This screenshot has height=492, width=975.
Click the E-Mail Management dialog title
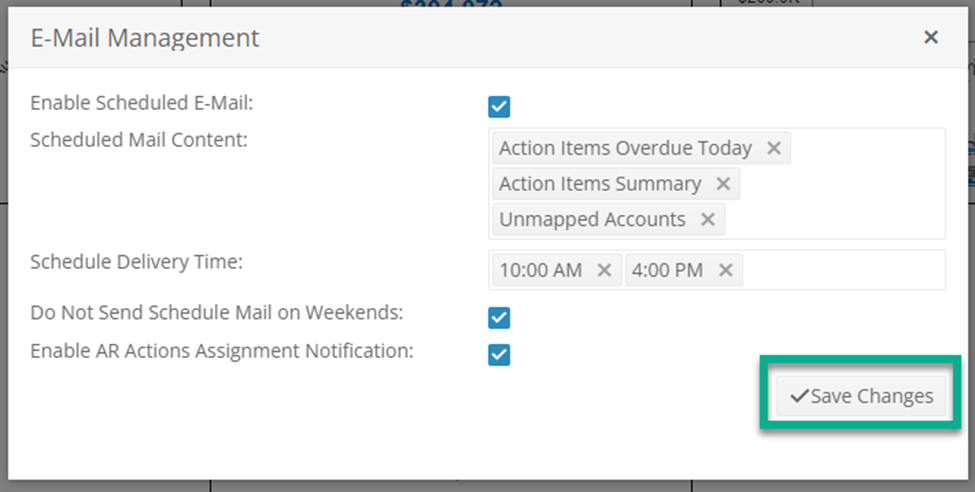point(145,38)
